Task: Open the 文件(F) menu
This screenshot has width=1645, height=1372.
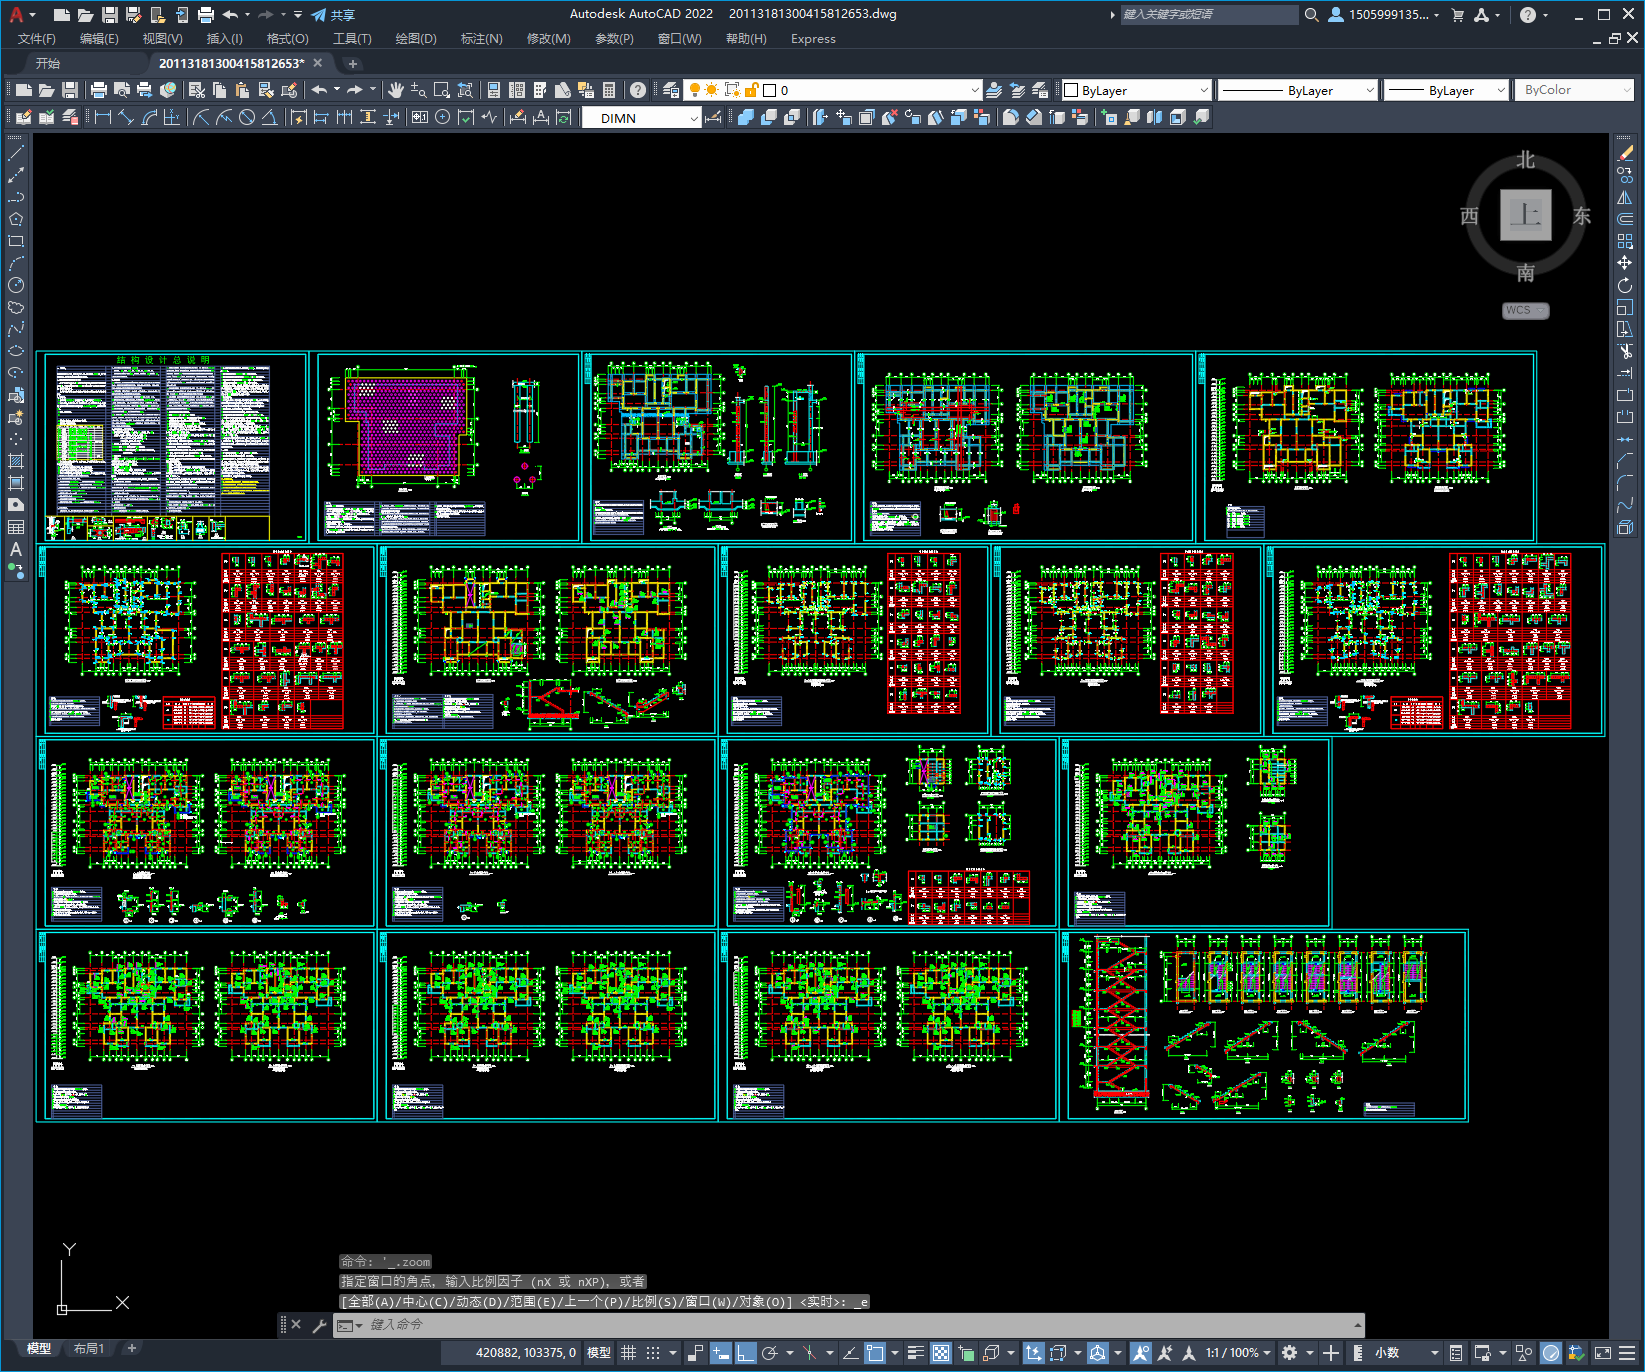Action: point(37,39)
